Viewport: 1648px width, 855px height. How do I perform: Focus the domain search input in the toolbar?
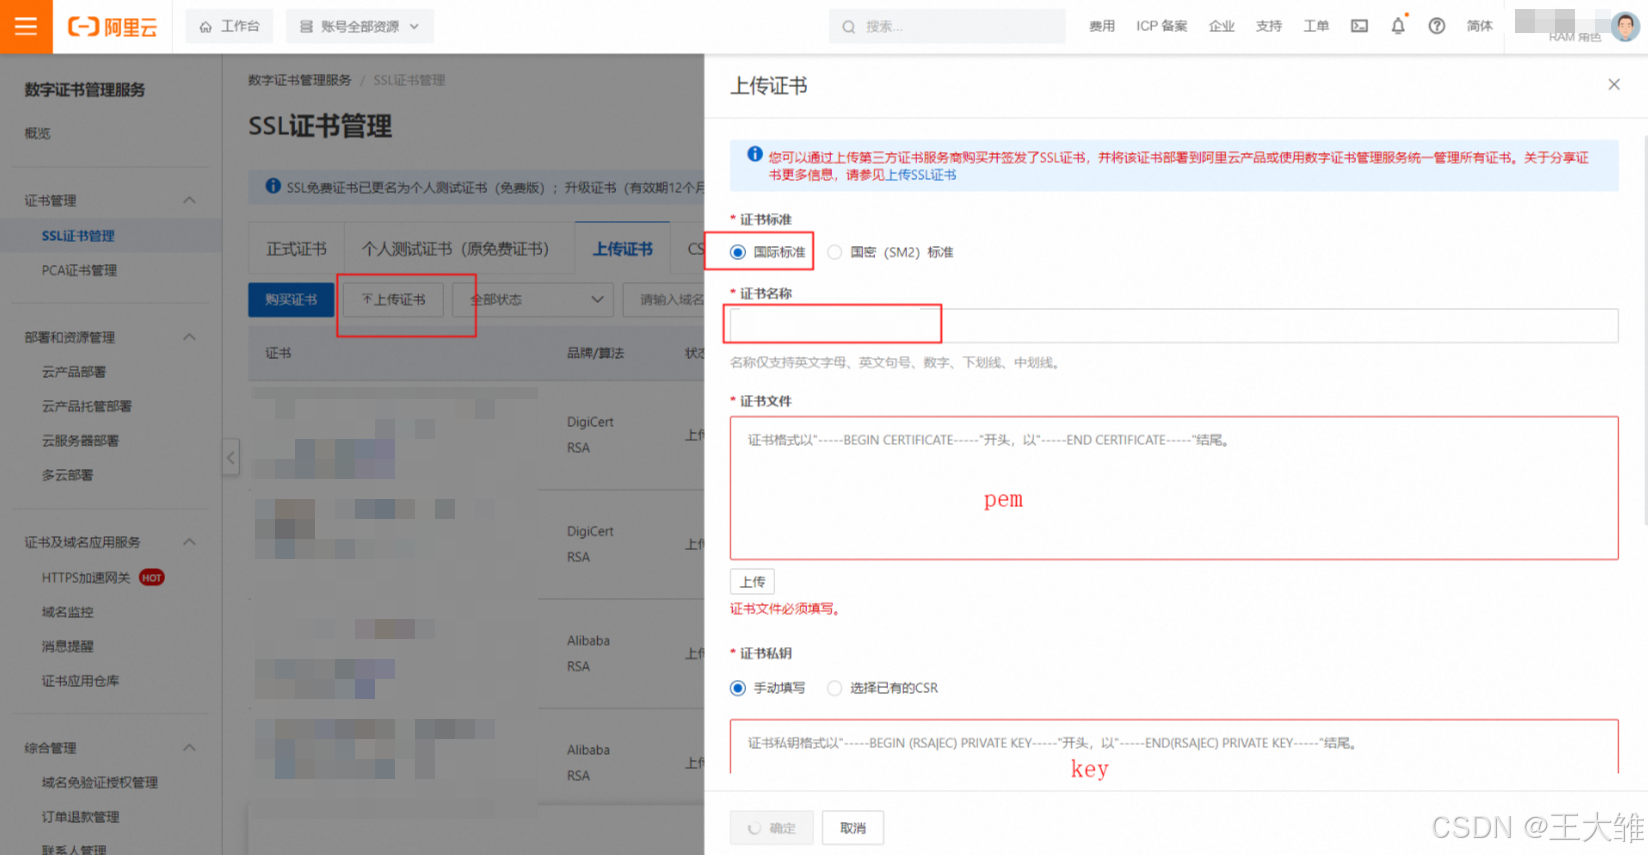click(x=663, y=299)
